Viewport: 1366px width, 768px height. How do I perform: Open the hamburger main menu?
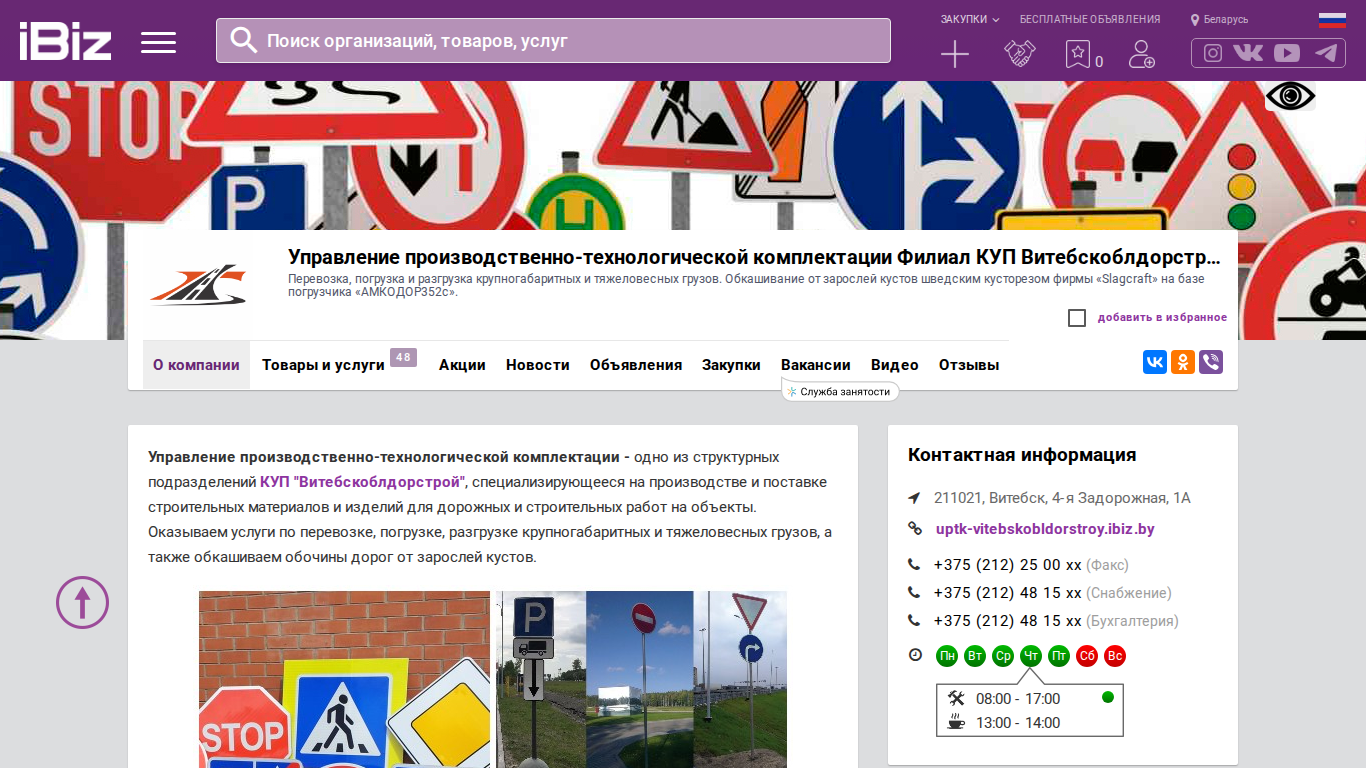click(158, 42)
